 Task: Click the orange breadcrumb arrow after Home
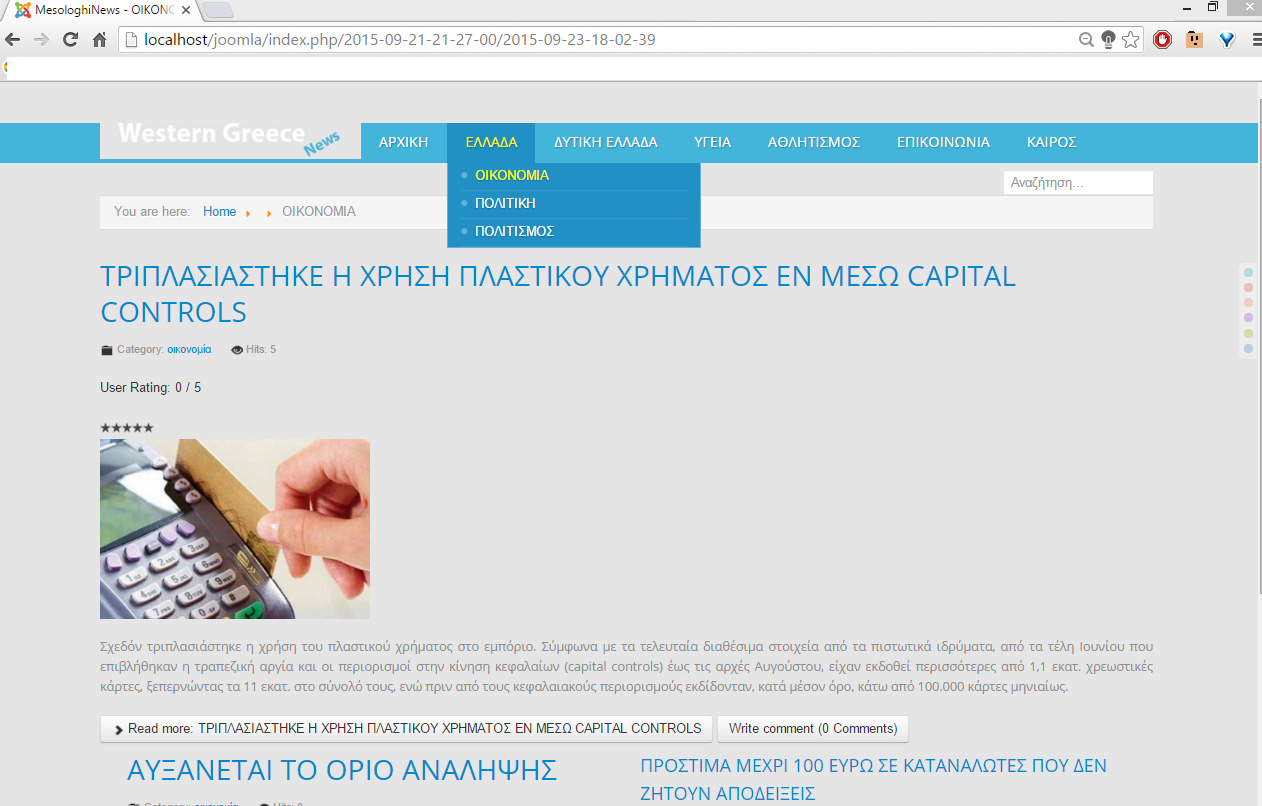[247, 212]
